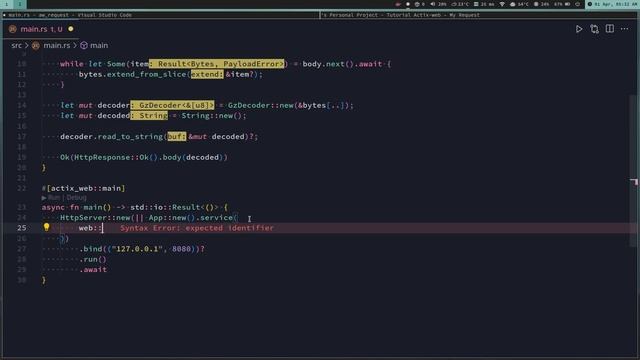
Task: Click Ok(HttpResponse::Ok() on line 19
Action: [109, 157]
